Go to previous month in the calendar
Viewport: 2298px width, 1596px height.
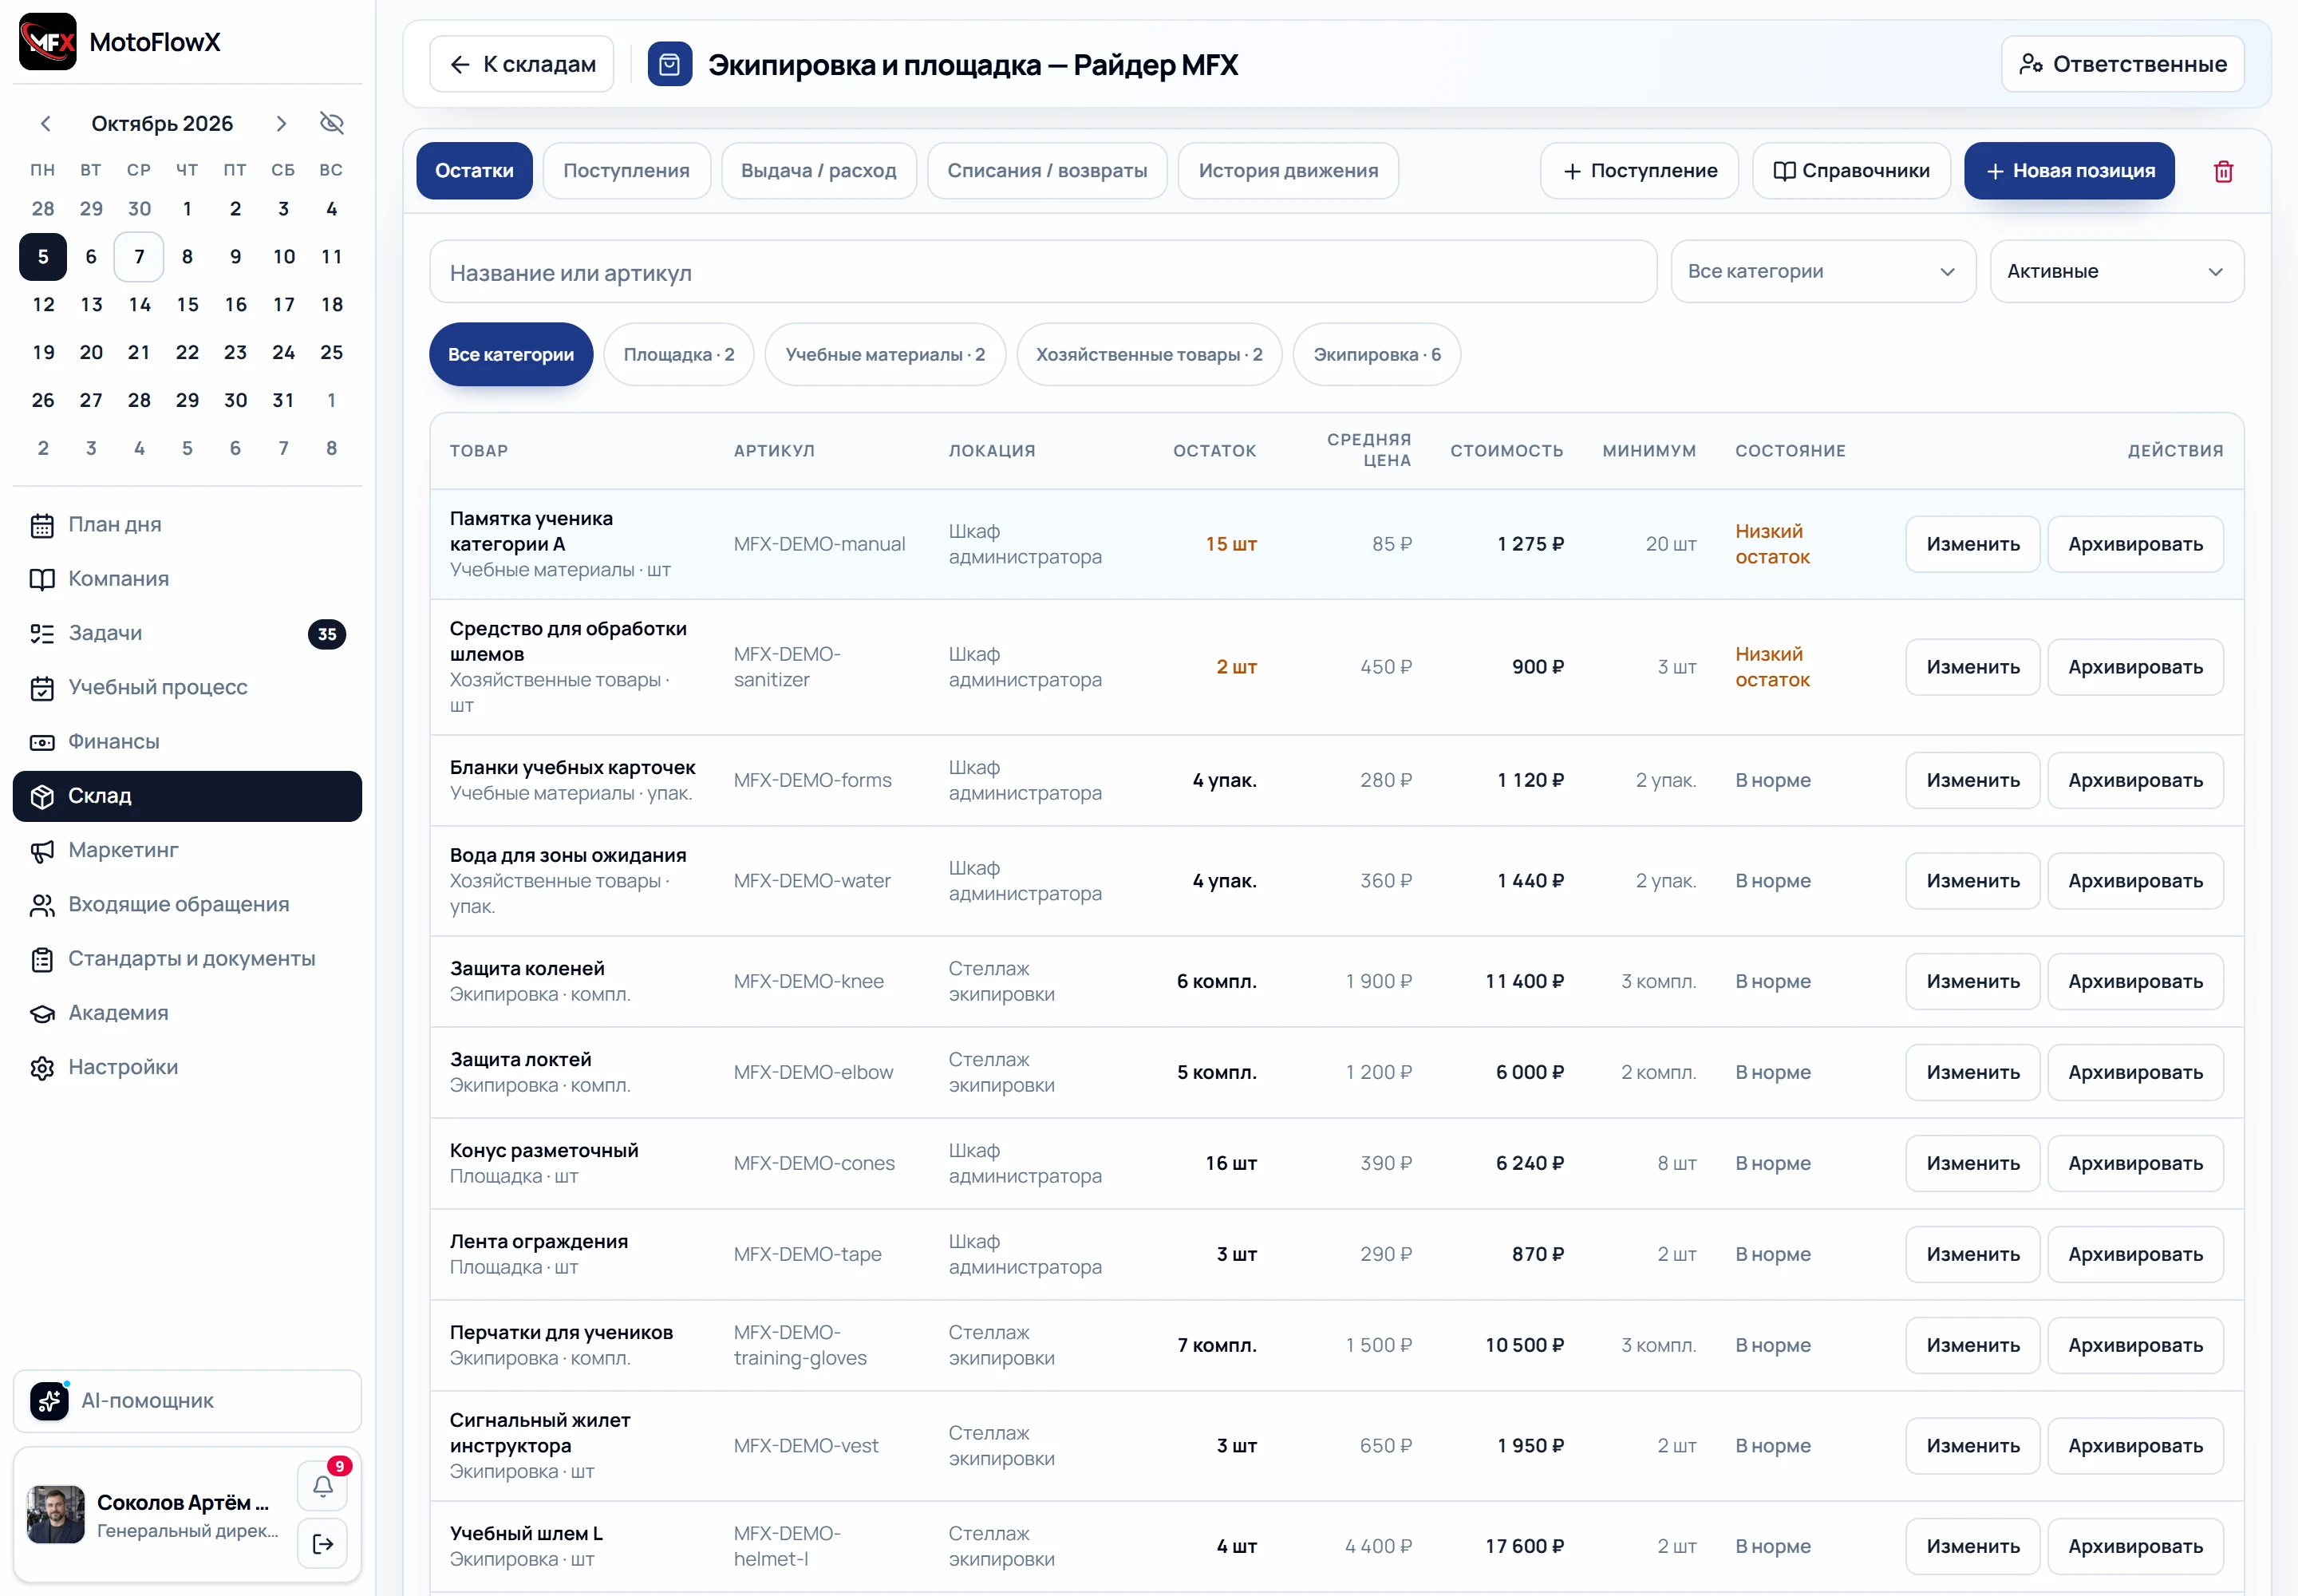45,123
